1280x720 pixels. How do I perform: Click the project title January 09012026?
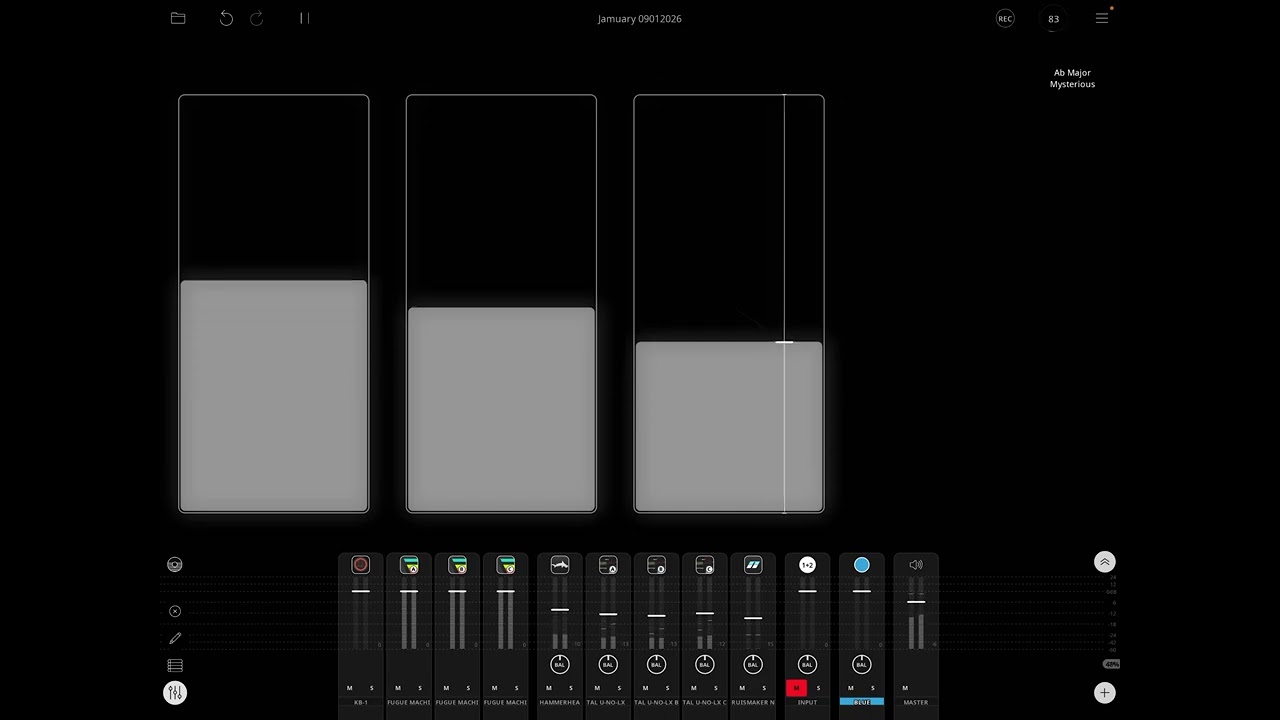tap(640, 19)
